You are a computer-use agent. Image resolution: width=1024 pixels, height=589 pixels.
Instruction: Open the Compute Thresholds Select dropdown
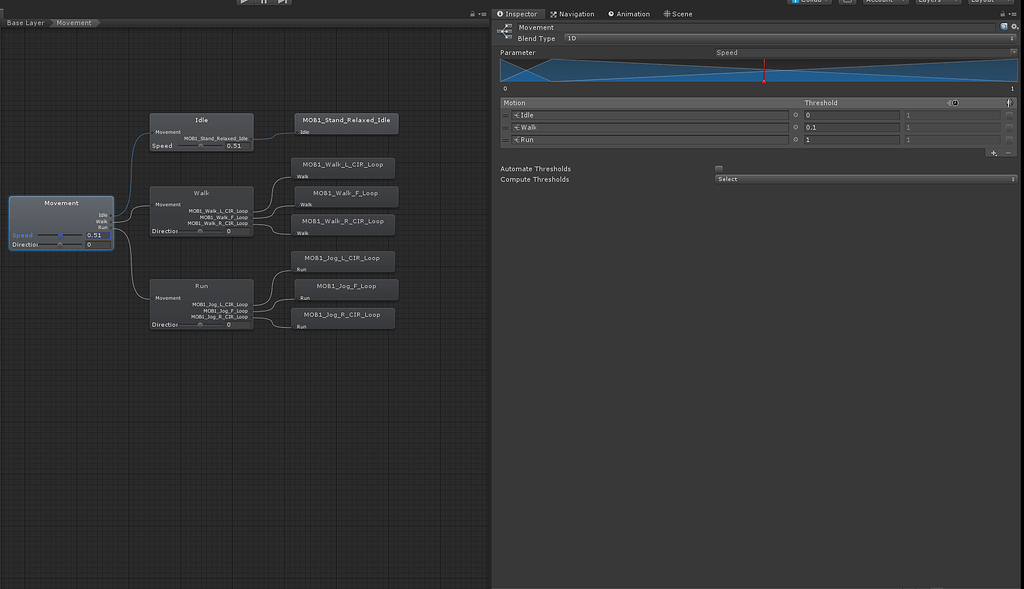click(865, 179)
